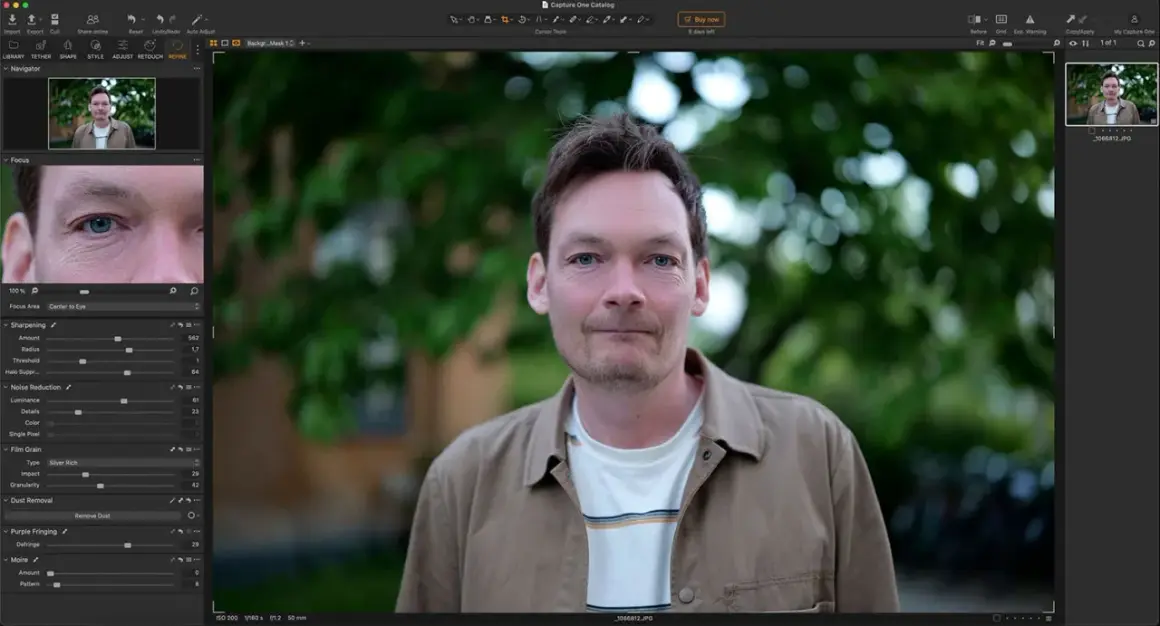Click the Defringe slider handle
Screen dimensions: 1160x626
coord(127,545)
